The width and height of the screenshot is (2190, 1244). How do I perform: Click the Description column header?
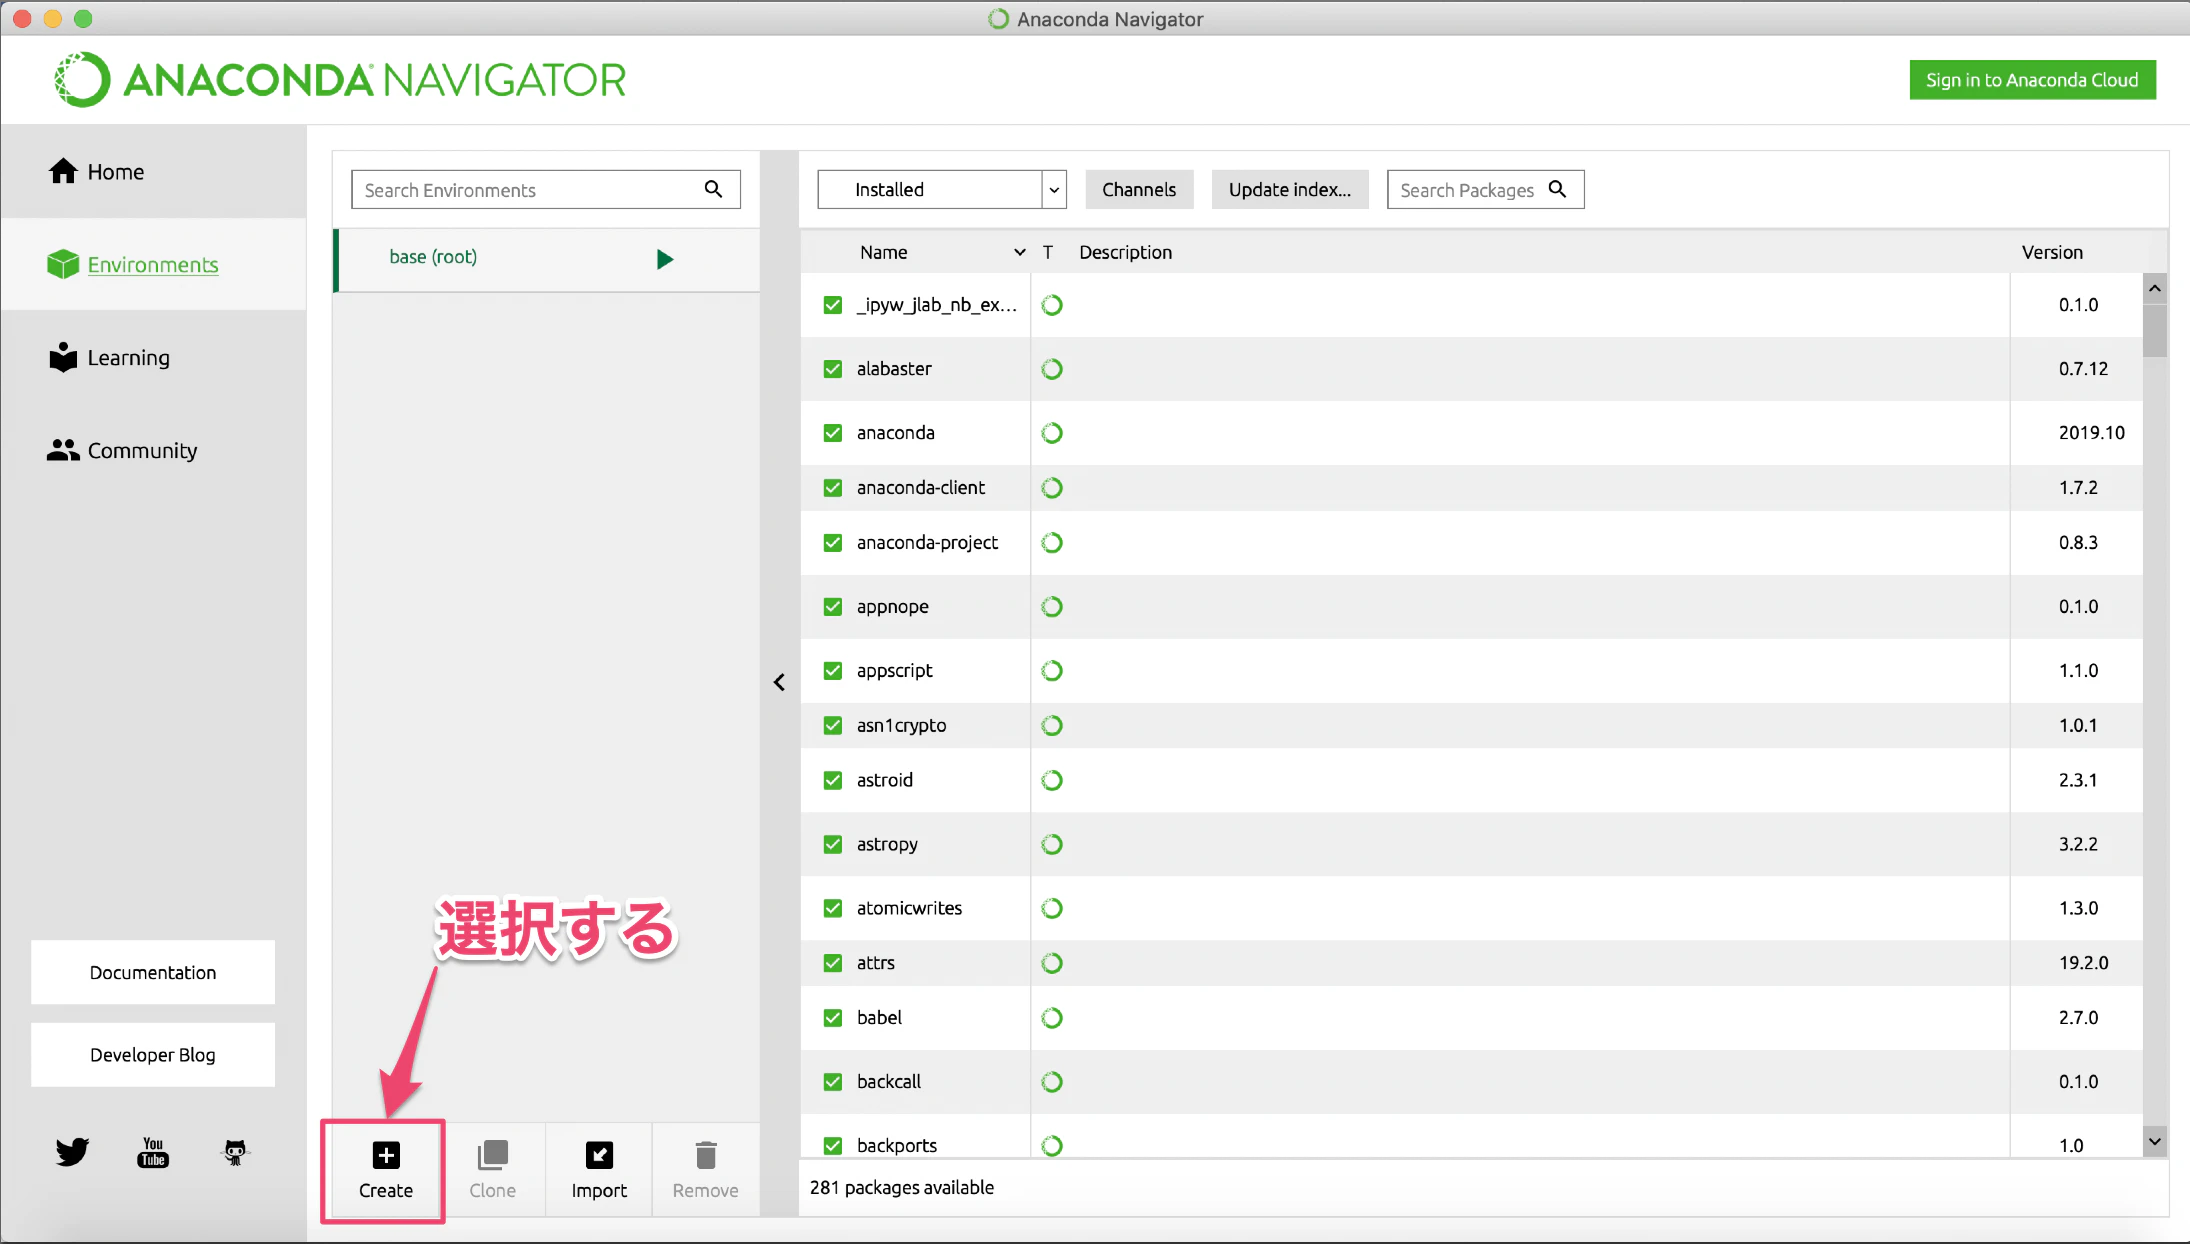pyautogui.click(x=1125, y=253)
